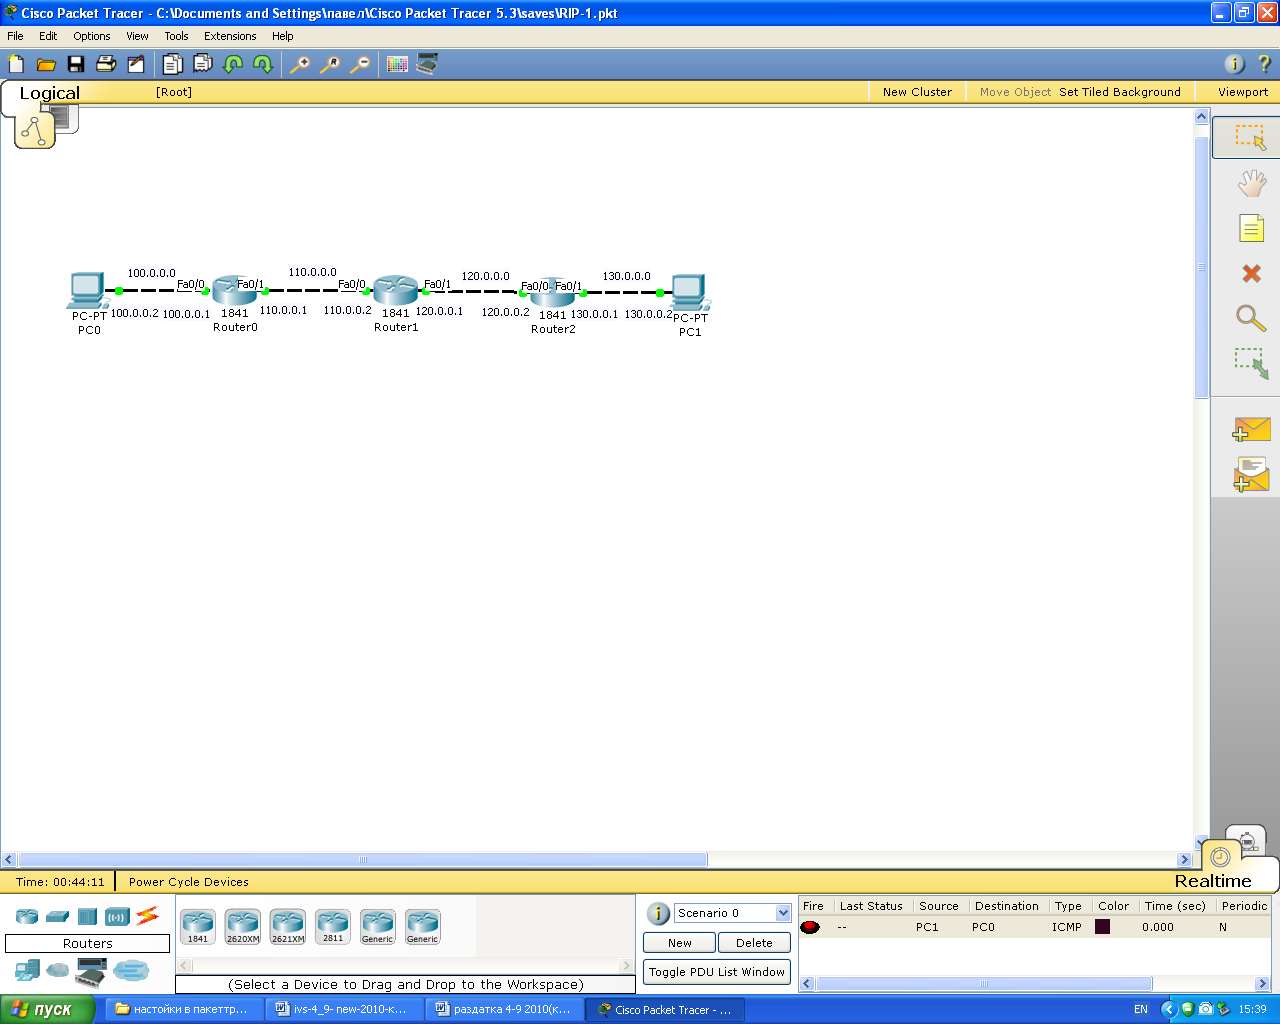Click Router0 in the workspace

pyautogui.click(x=235, y=291)
